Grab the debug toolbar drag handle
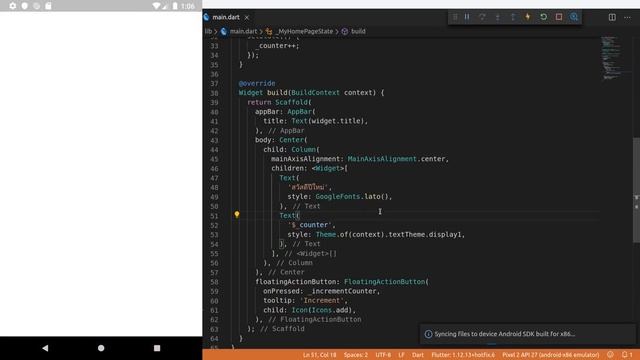This screenshot has width=640, height=360. click(x=455, y=17)
